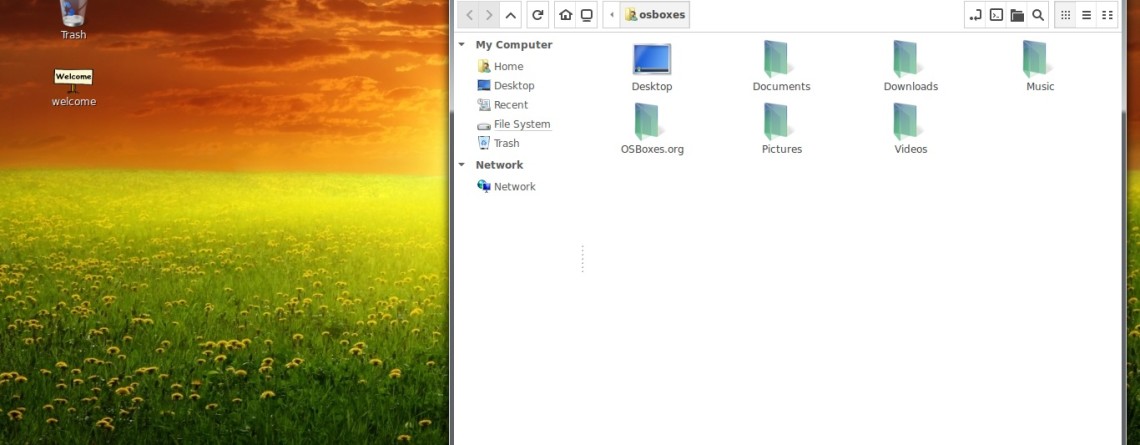Viewport: 1140px width, 445px height.
Task: Select the Documents folder
Action: [x=781, y=66]
